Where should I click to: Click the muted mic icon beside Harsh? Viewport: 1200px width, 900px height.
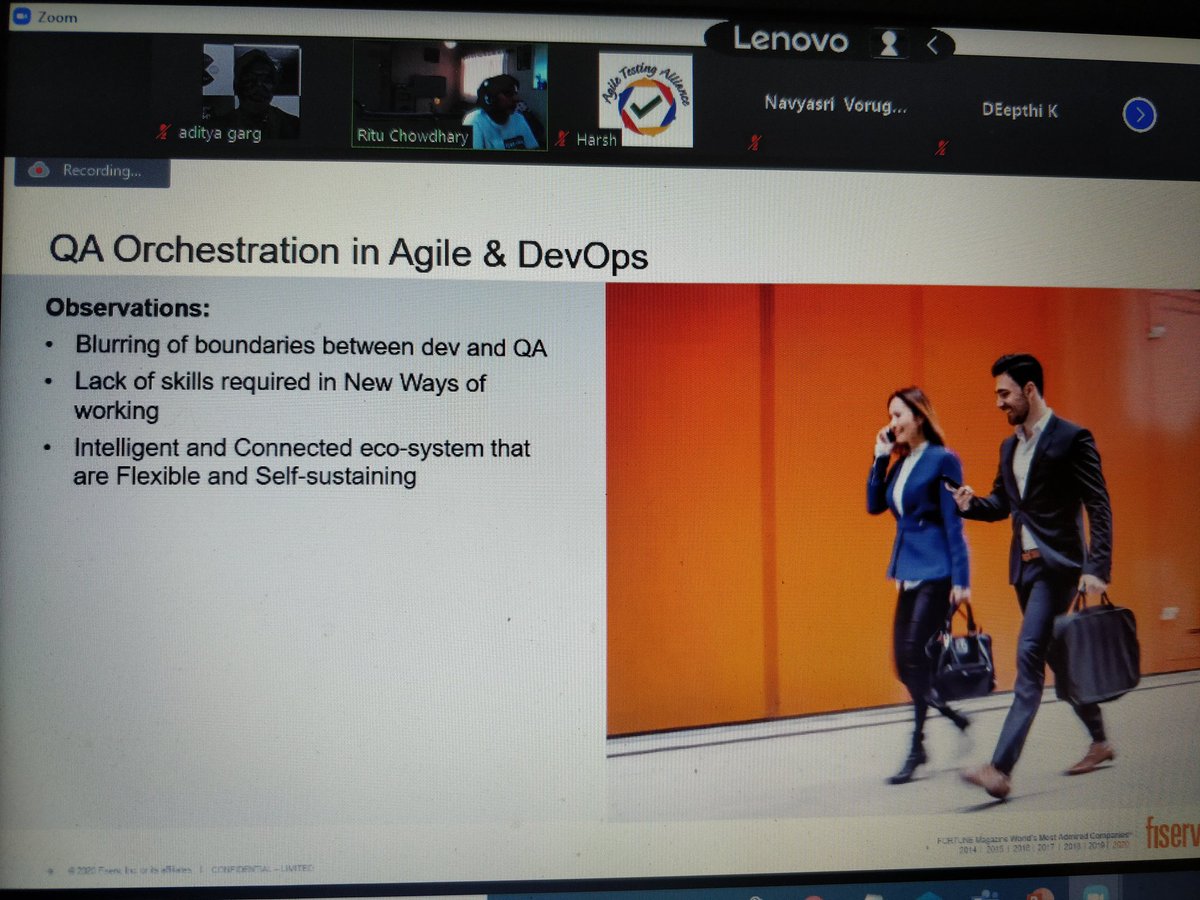point(562,140)
